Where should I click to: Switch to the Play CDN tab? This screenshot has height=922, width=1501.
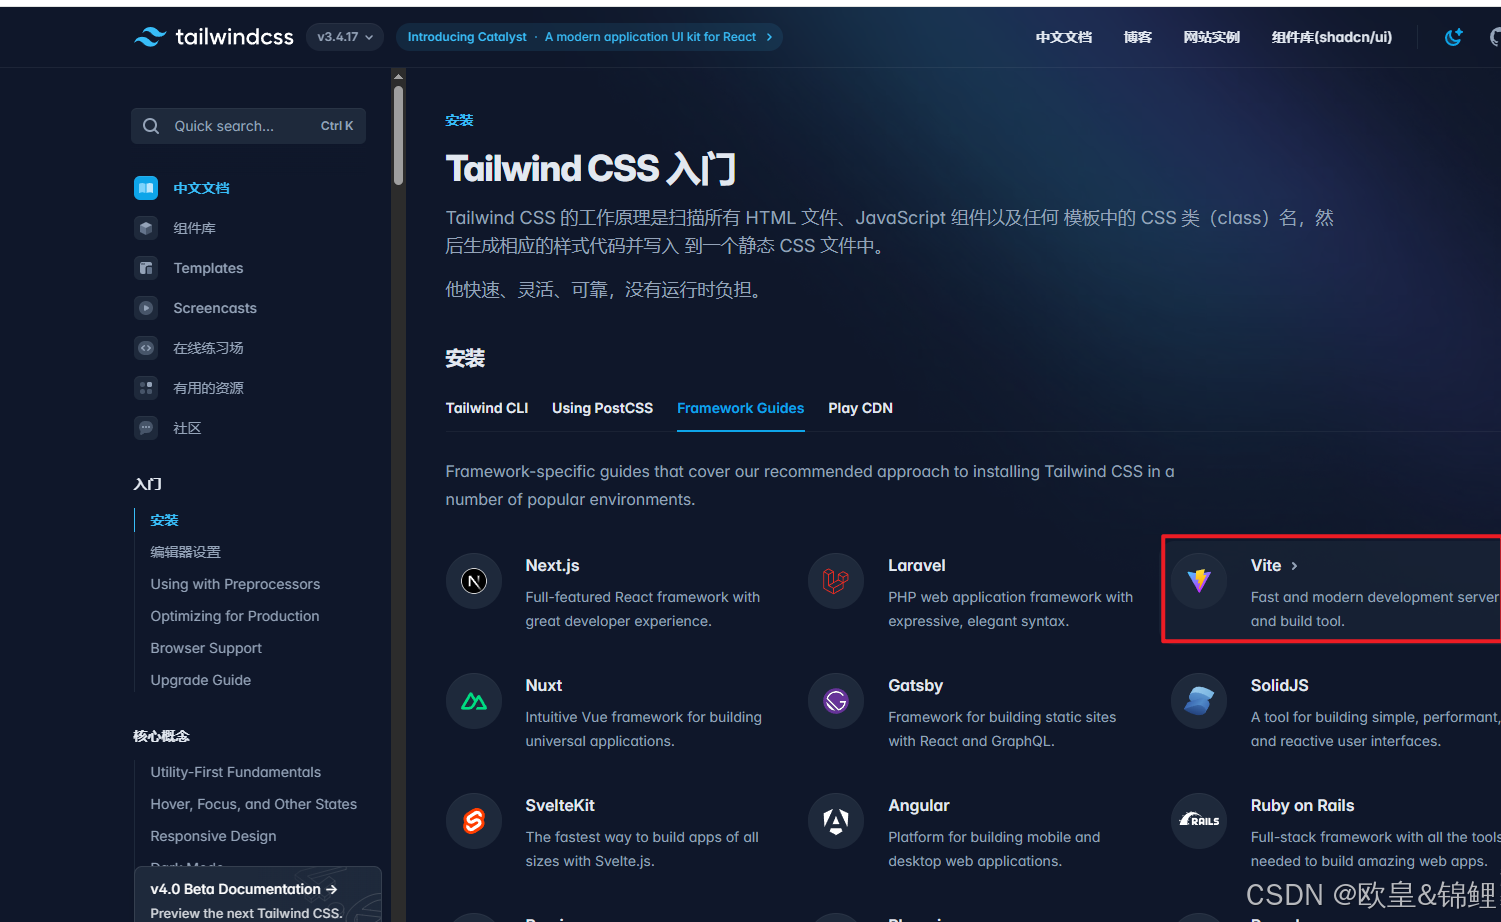pyautogui.click(x=860, y=408)
